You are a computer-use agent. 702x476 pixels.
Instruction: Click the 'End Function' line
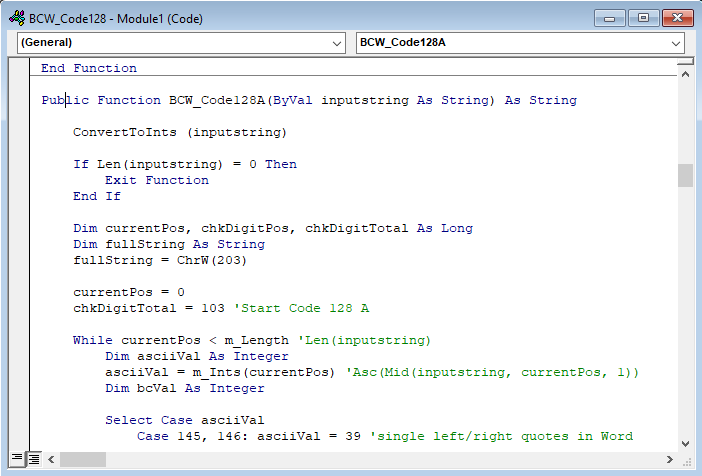(x=89, y=68)
